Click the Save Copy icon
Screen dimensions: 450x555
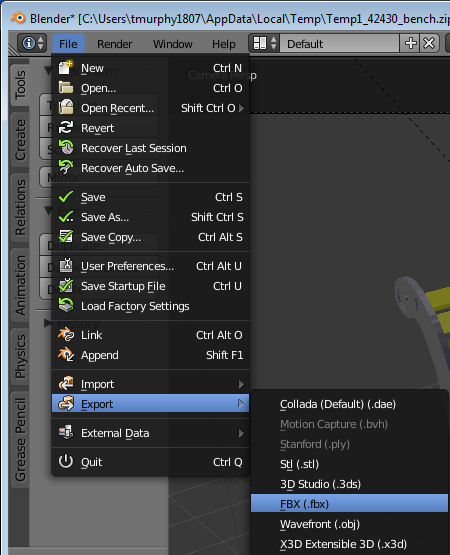pos(65,237)
